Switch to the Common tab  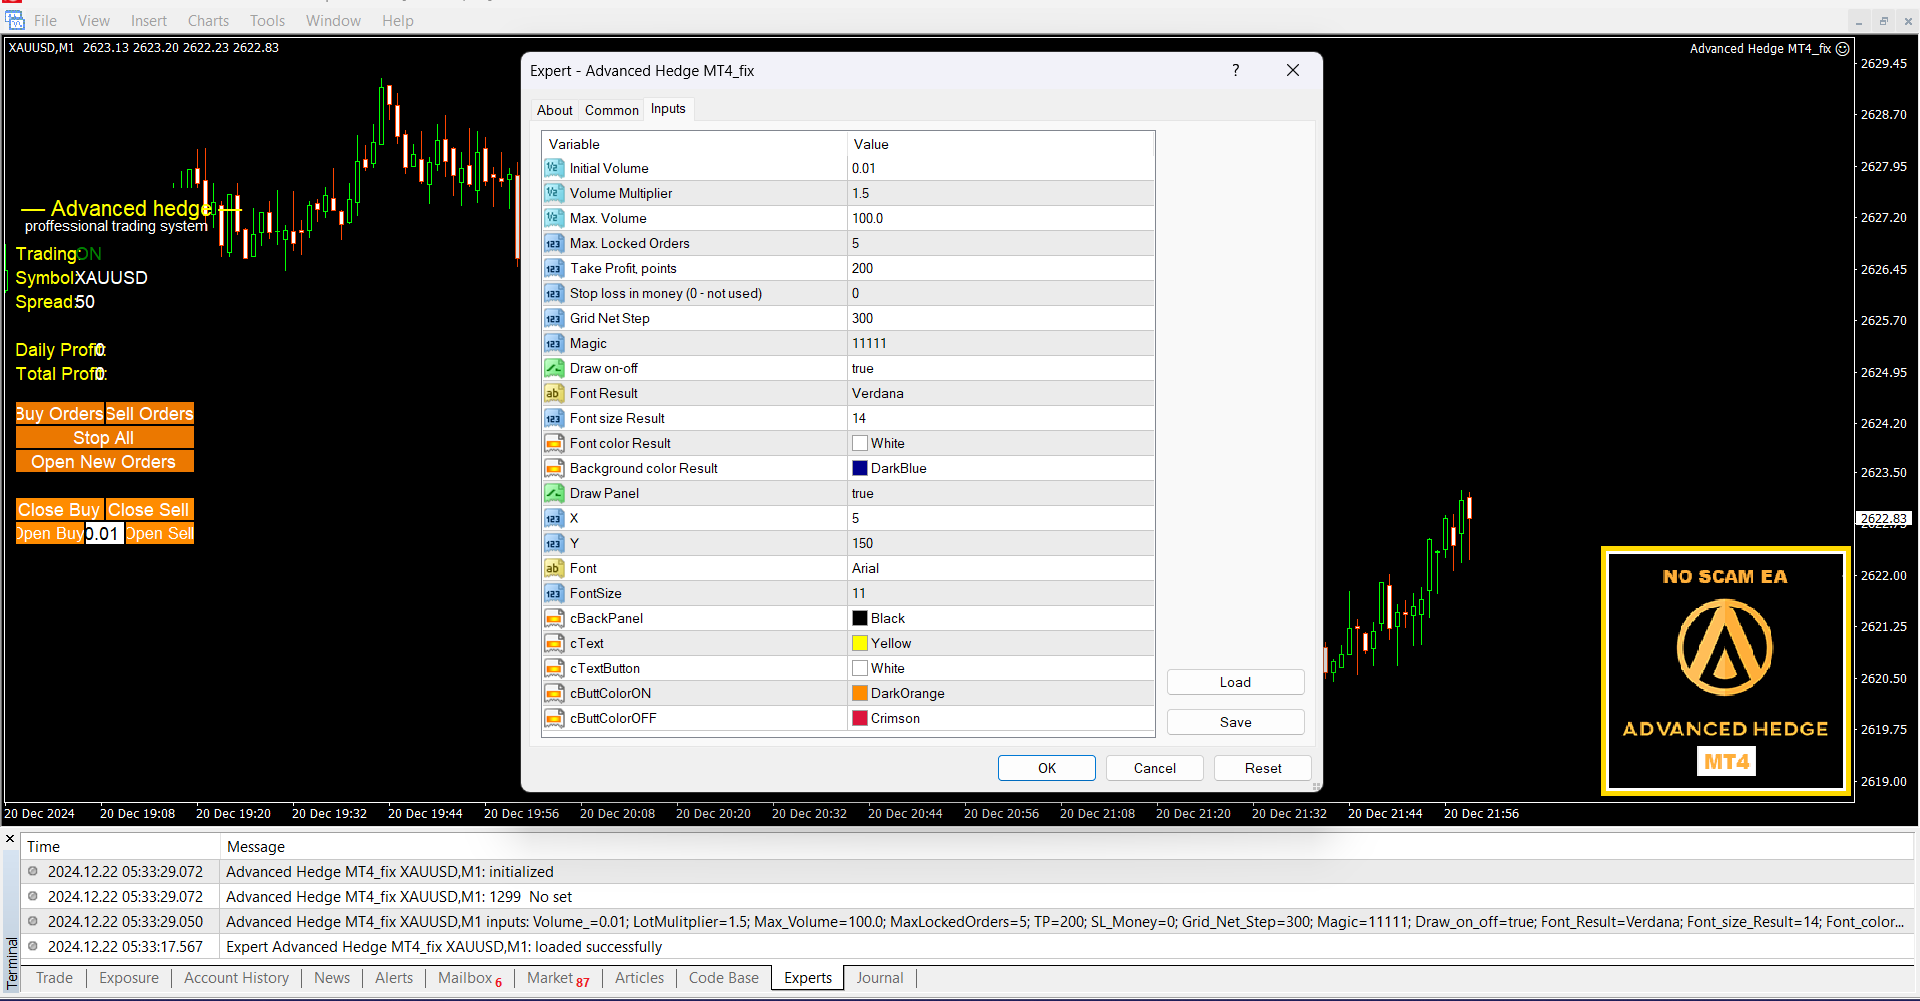[x=611, y=110]
